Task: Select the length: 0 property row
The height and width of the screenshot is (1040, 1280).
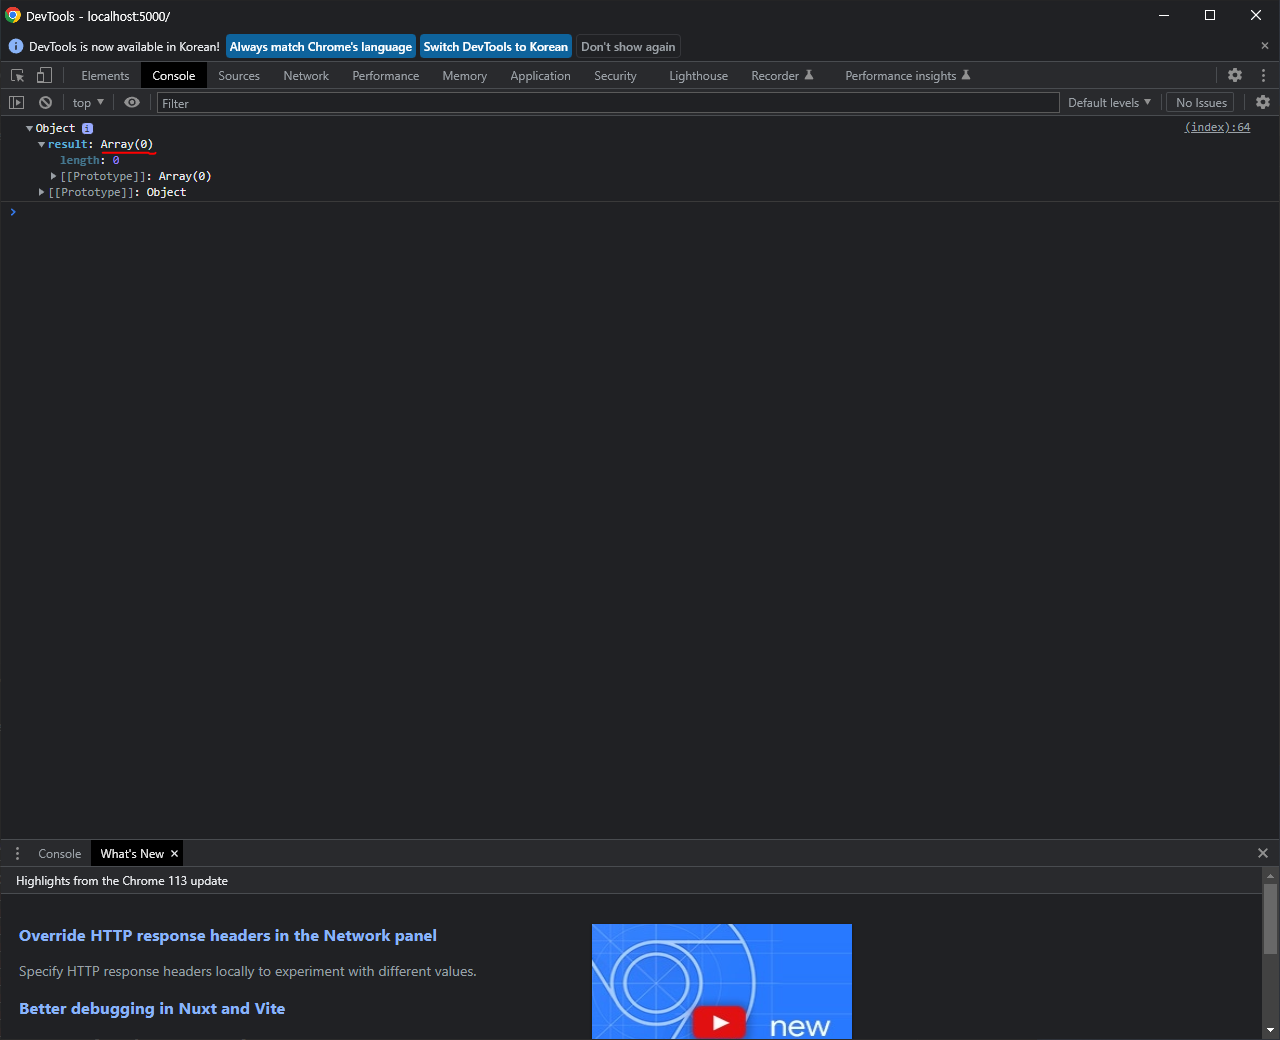Action: pyautogui.click(x=90, y=160)
